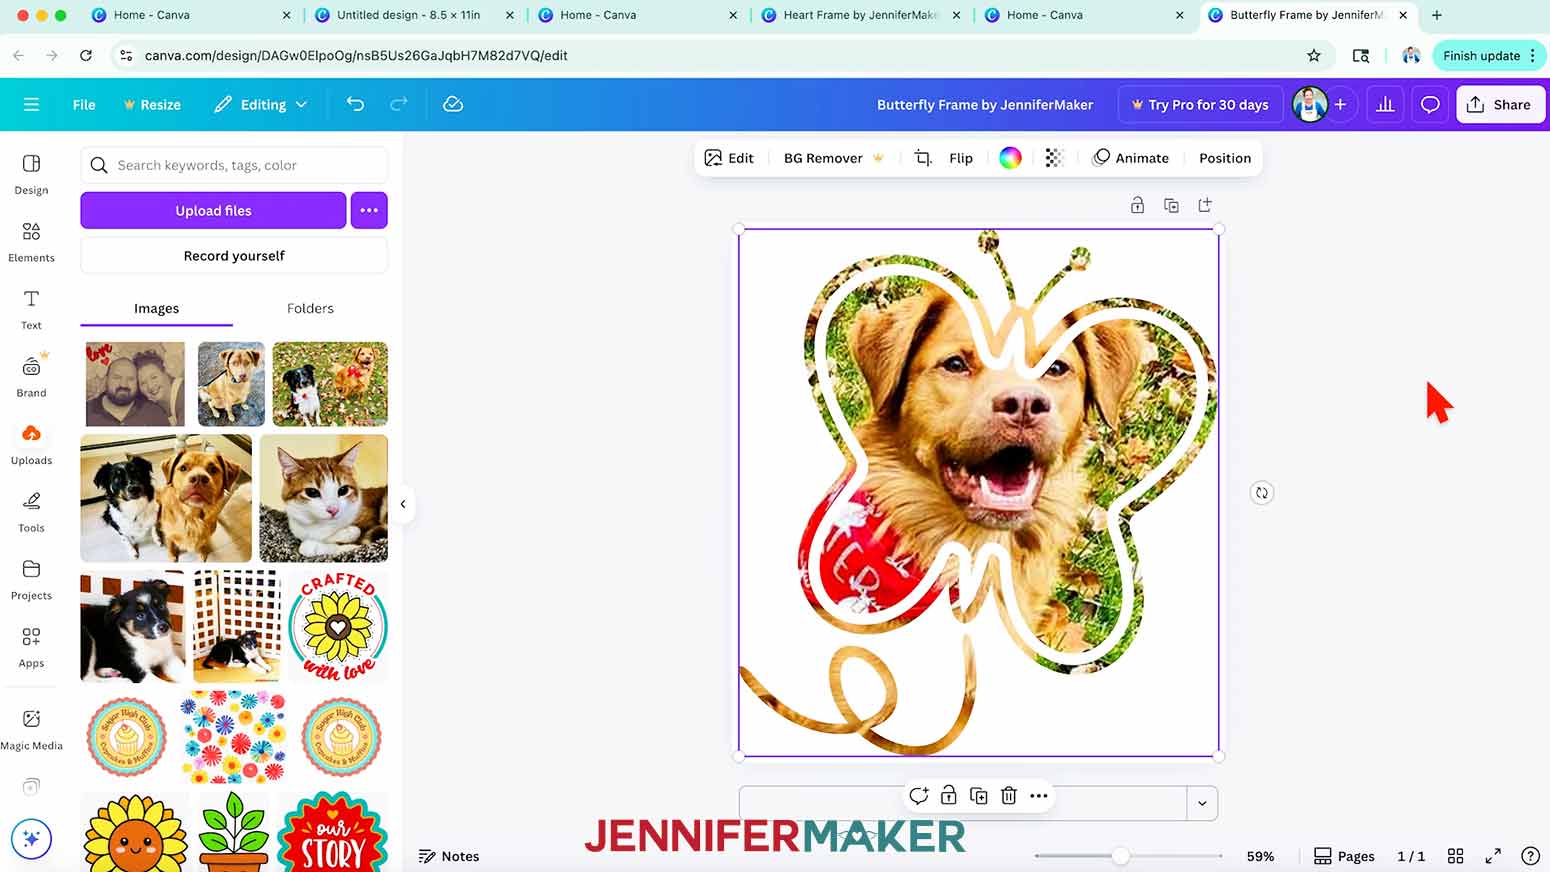The image size is (1550, 872).
Task: Click Edit in the image toolbar
Action: pos(729,158)
